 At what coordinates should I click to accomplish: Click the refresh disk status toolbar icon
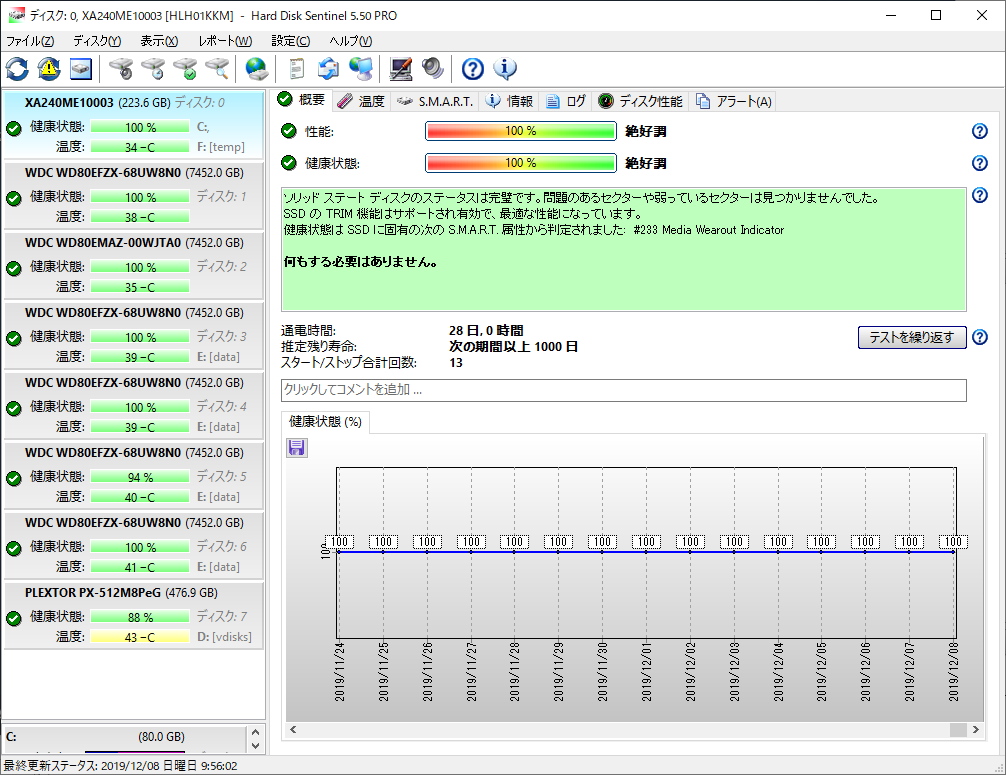[x=17, y=69]
